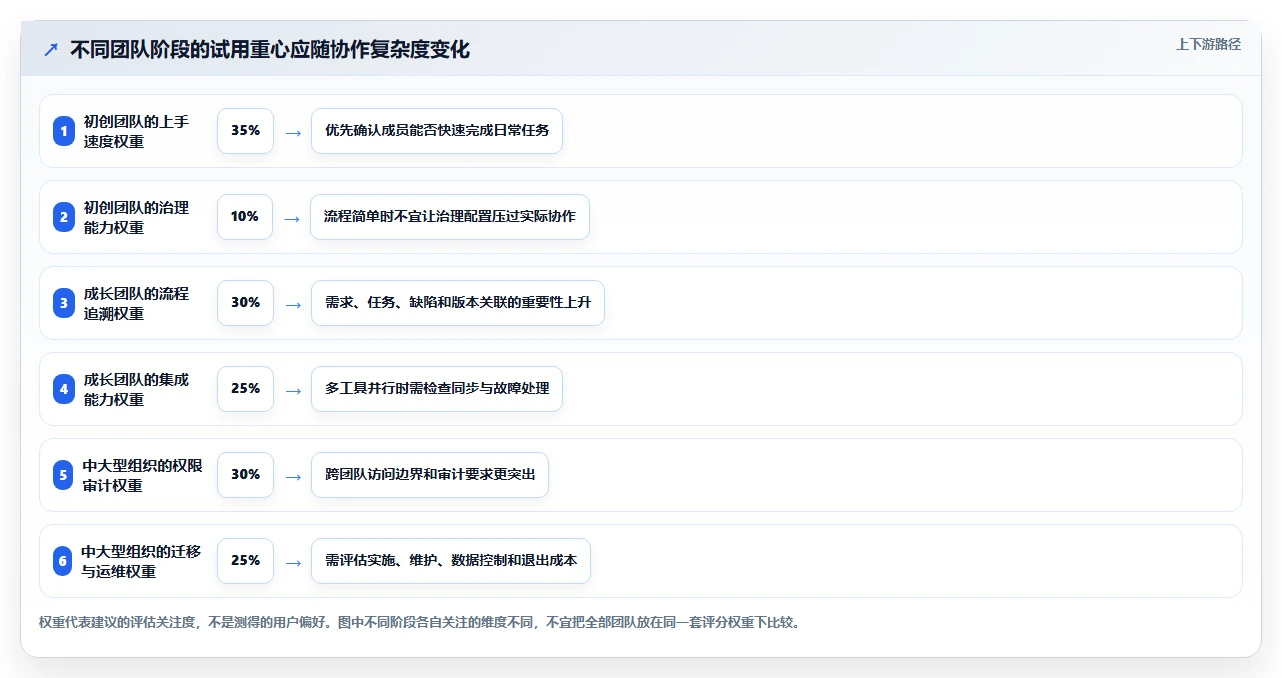Screen dimensions: 1282x678
Task: Click the label 中大型组织的迁移与运维权重
Action: pyautogui.click(x=142, y=561)
